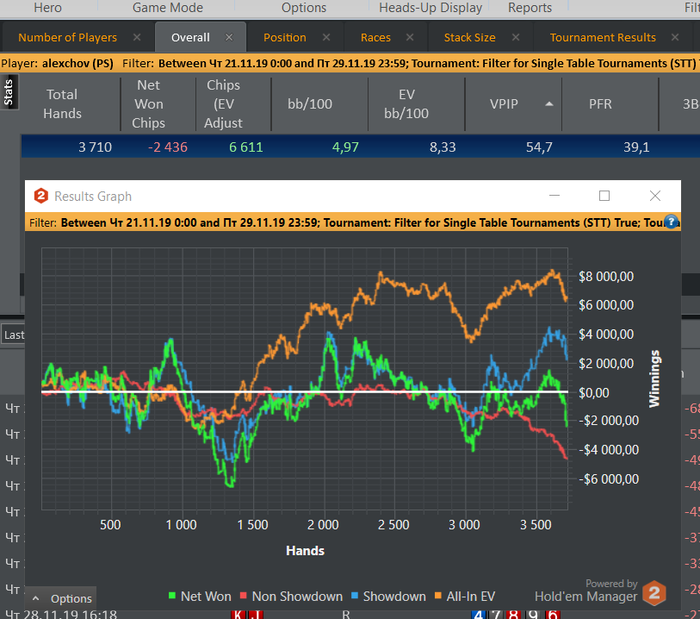Minimize the Results Graph window
This screenshot has height=619, width=700.
click(554, 195)
